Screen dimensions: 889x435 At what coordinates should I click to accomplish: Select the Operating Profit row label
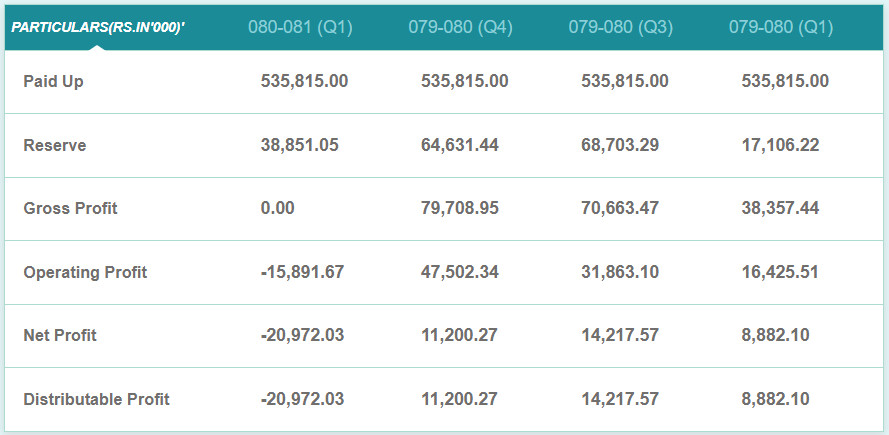(x=85, y=273)
